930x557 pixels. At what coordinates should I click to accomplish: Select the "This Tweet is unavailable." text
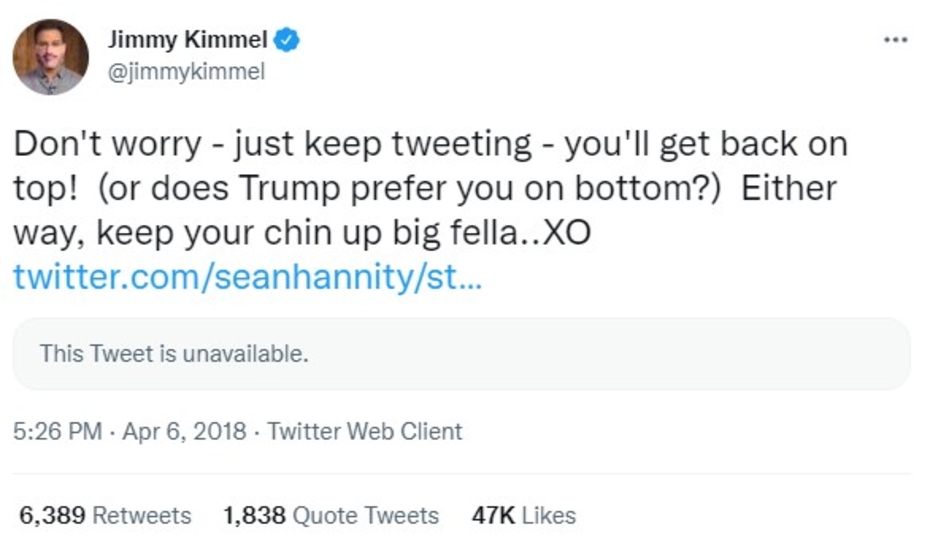click(x=174, y=353)
